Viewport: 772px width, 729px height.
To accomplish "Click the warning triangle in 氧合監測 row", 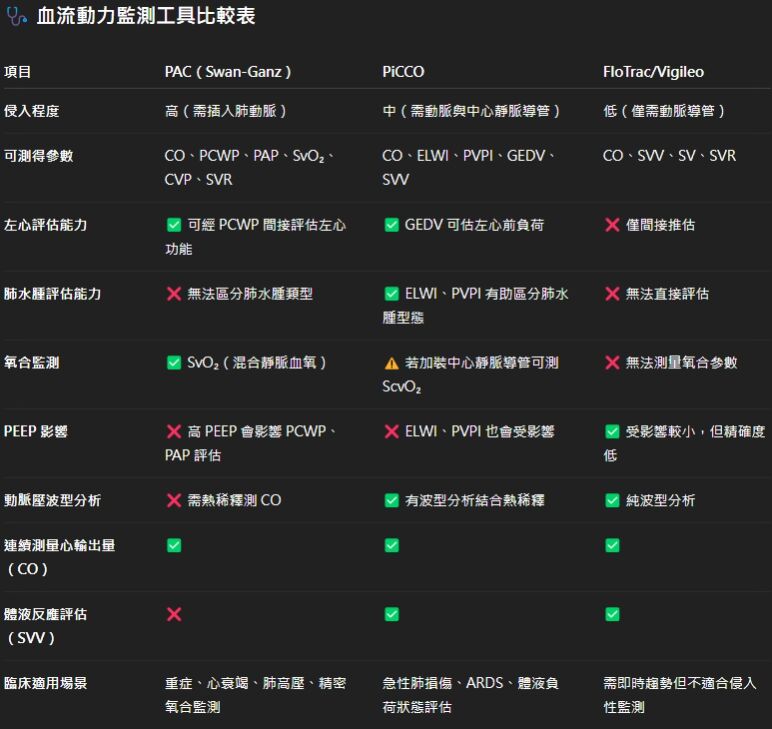I will [392, 363].
